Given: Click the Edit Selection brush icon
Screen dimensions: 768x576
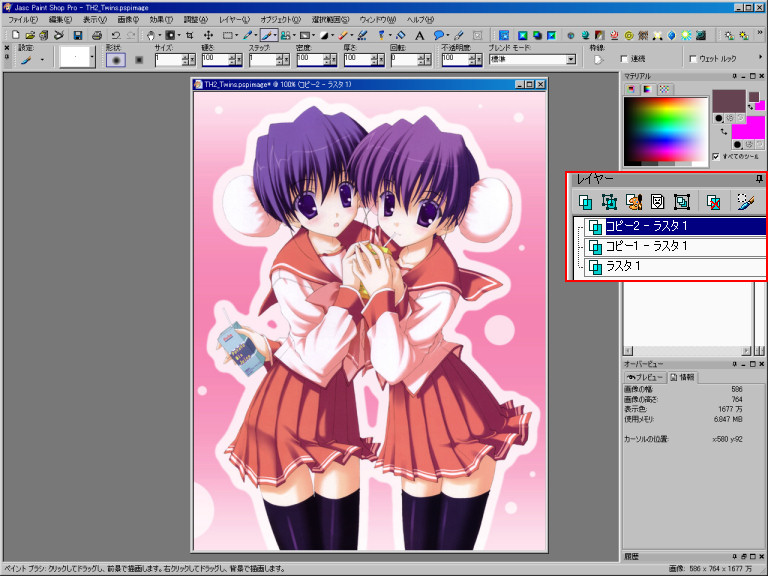Looking at the screenshot, I should [746, 202].
